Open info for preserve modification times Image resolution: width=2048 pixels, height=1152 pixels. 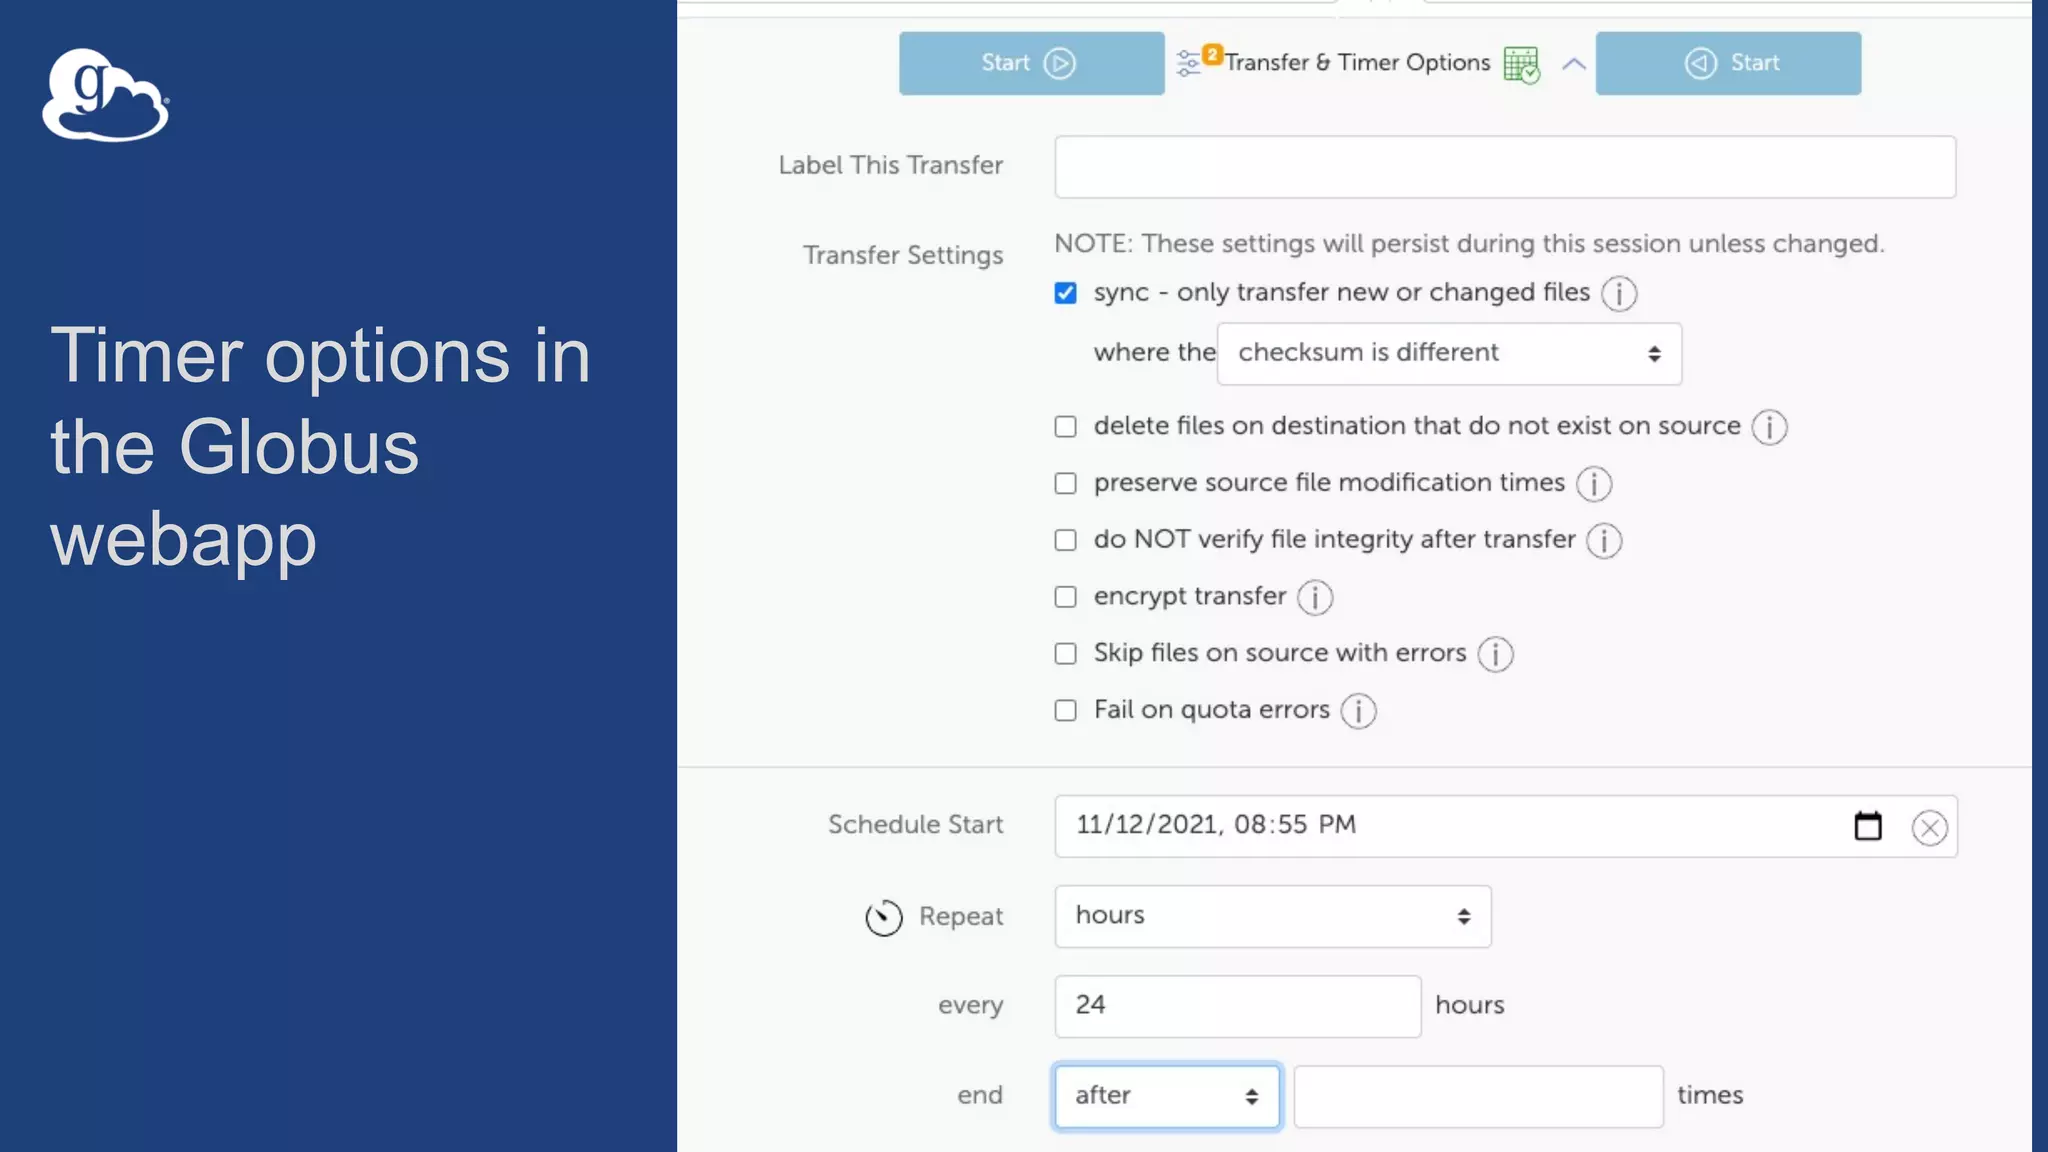click(1594, 484)
